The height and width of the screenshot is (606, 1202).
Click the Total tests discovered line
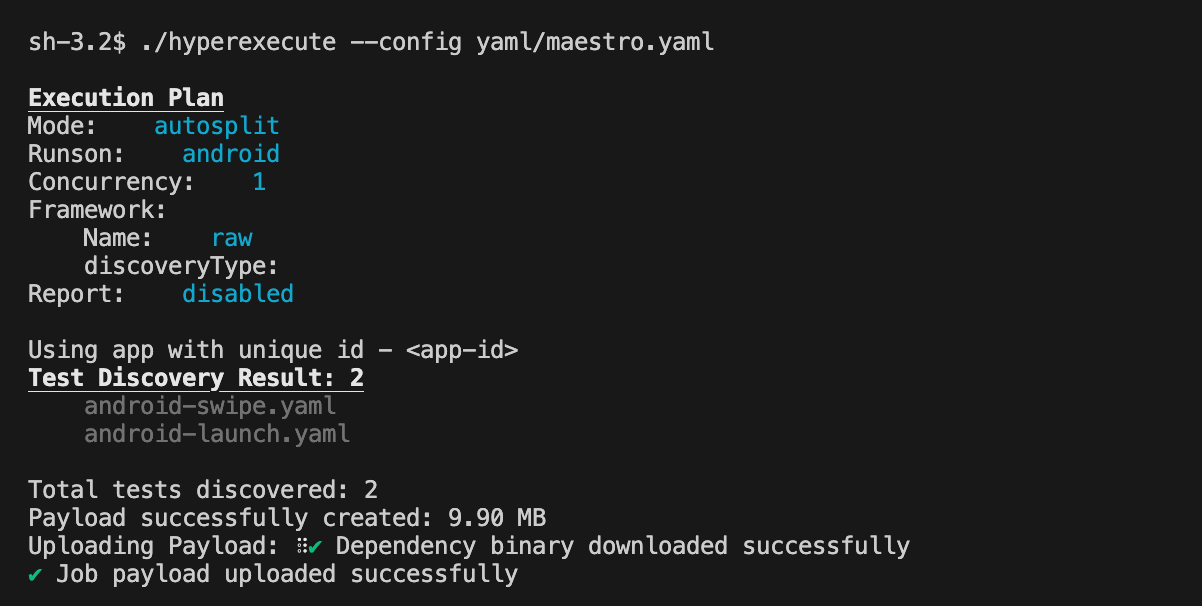[203, 490]
